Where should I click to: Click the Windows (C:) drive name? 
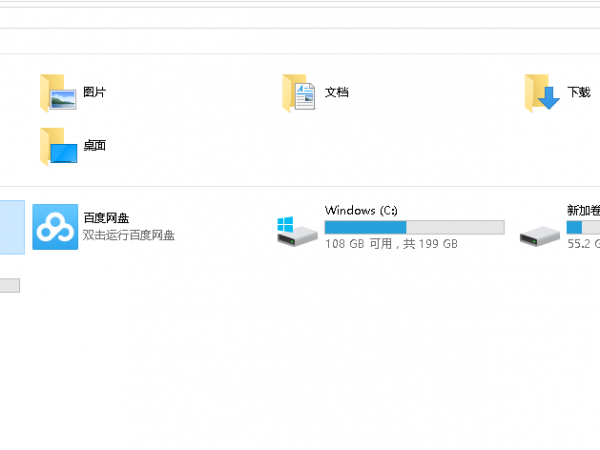pos(361,211)
